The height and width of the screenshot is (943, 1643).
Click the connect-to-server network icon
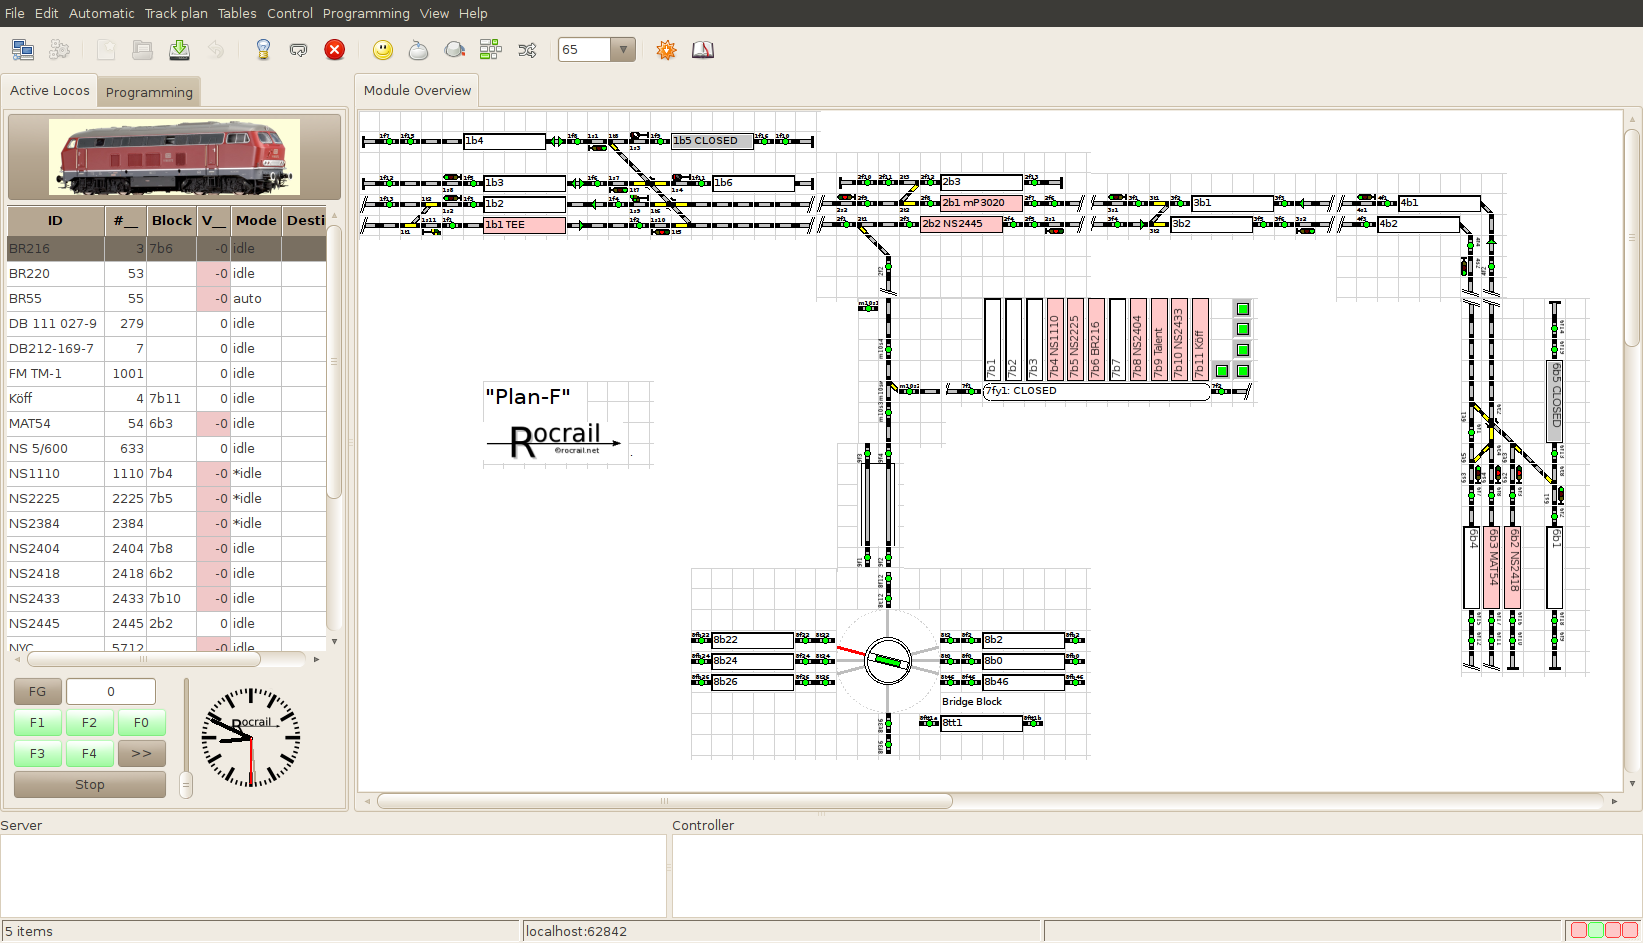tap(23, 50)
